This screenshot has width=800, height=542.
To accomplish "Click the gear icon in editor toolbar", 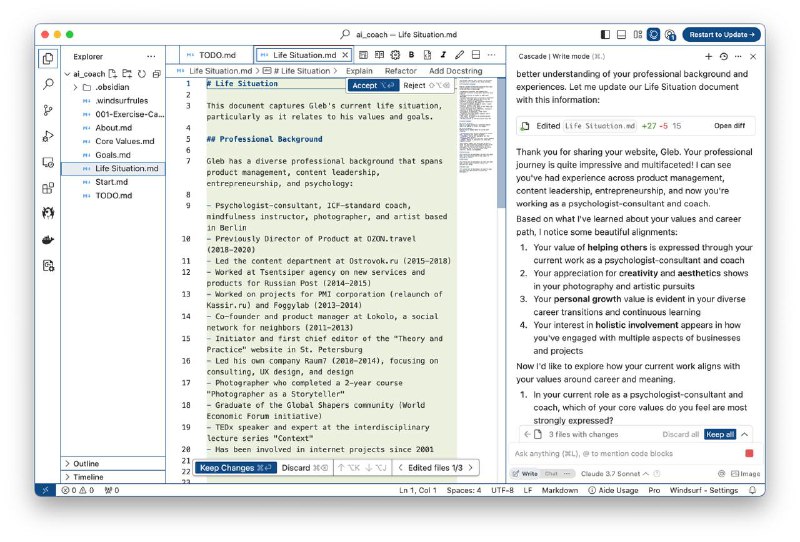I will [395, 55].
